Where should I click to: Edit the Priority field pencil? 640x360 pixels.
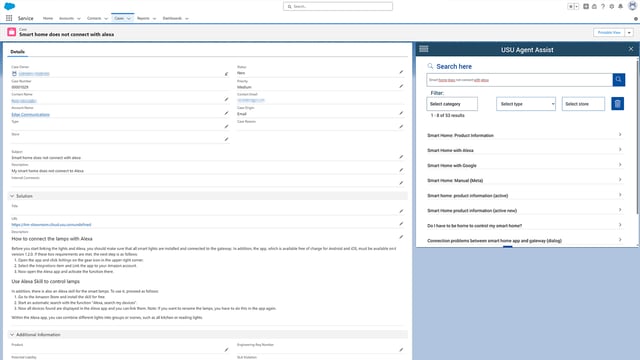[x=401, y=87]
